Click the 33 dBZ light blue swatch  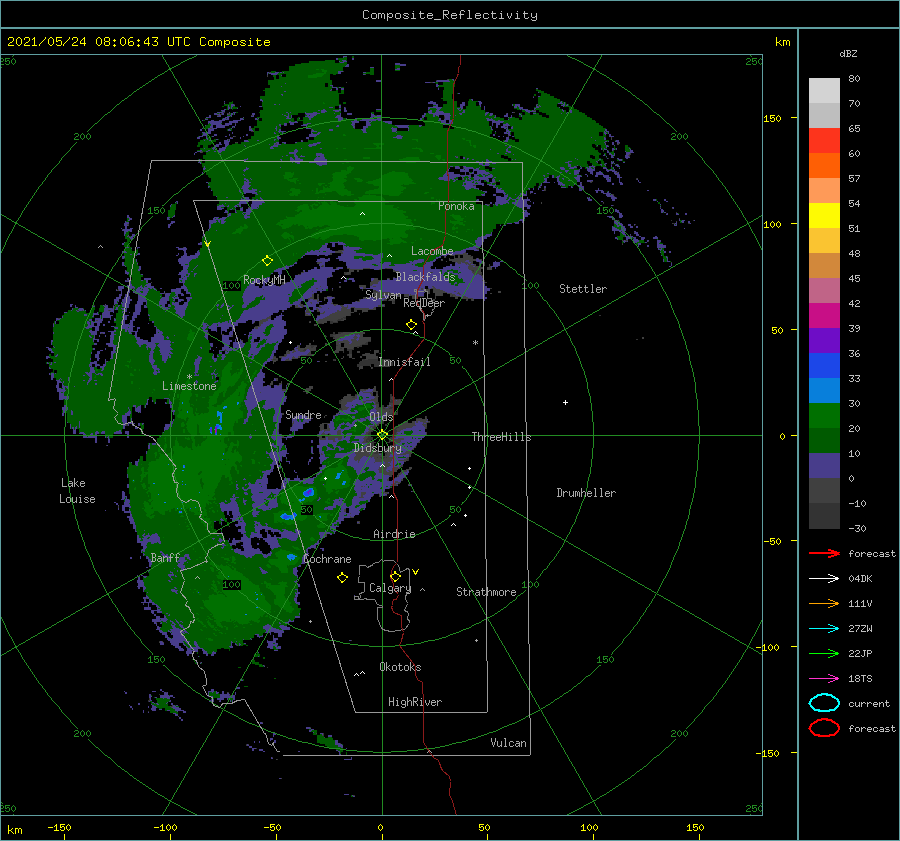pos(824,390)
